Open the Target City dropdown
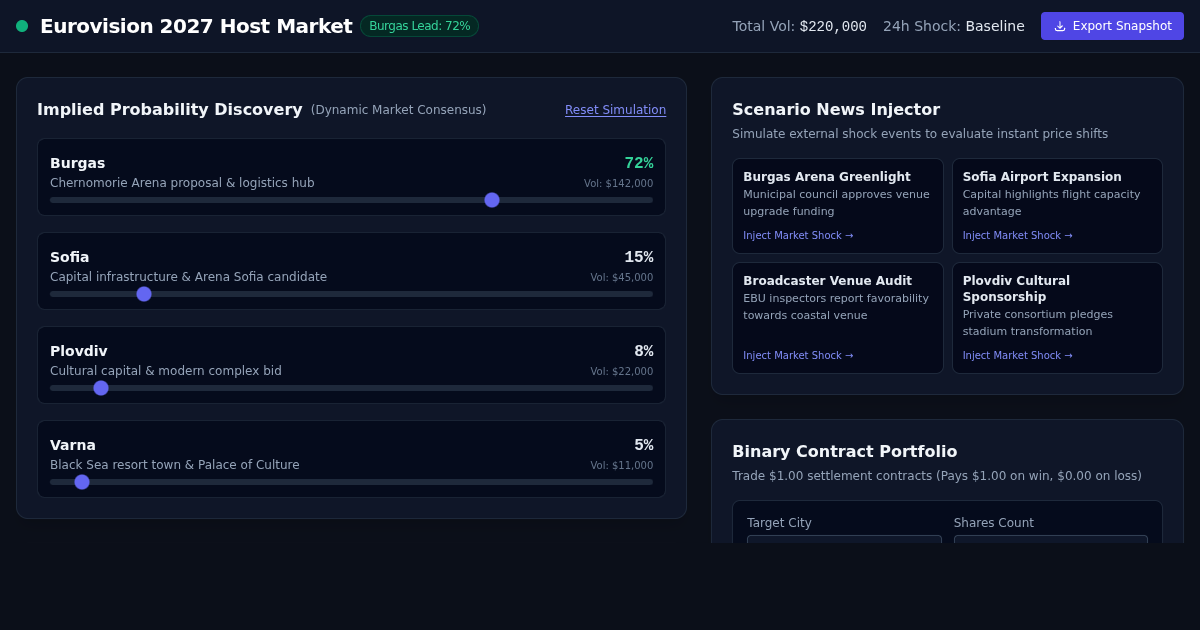The width and height of the screenshot is (1200, 630). 844,539
